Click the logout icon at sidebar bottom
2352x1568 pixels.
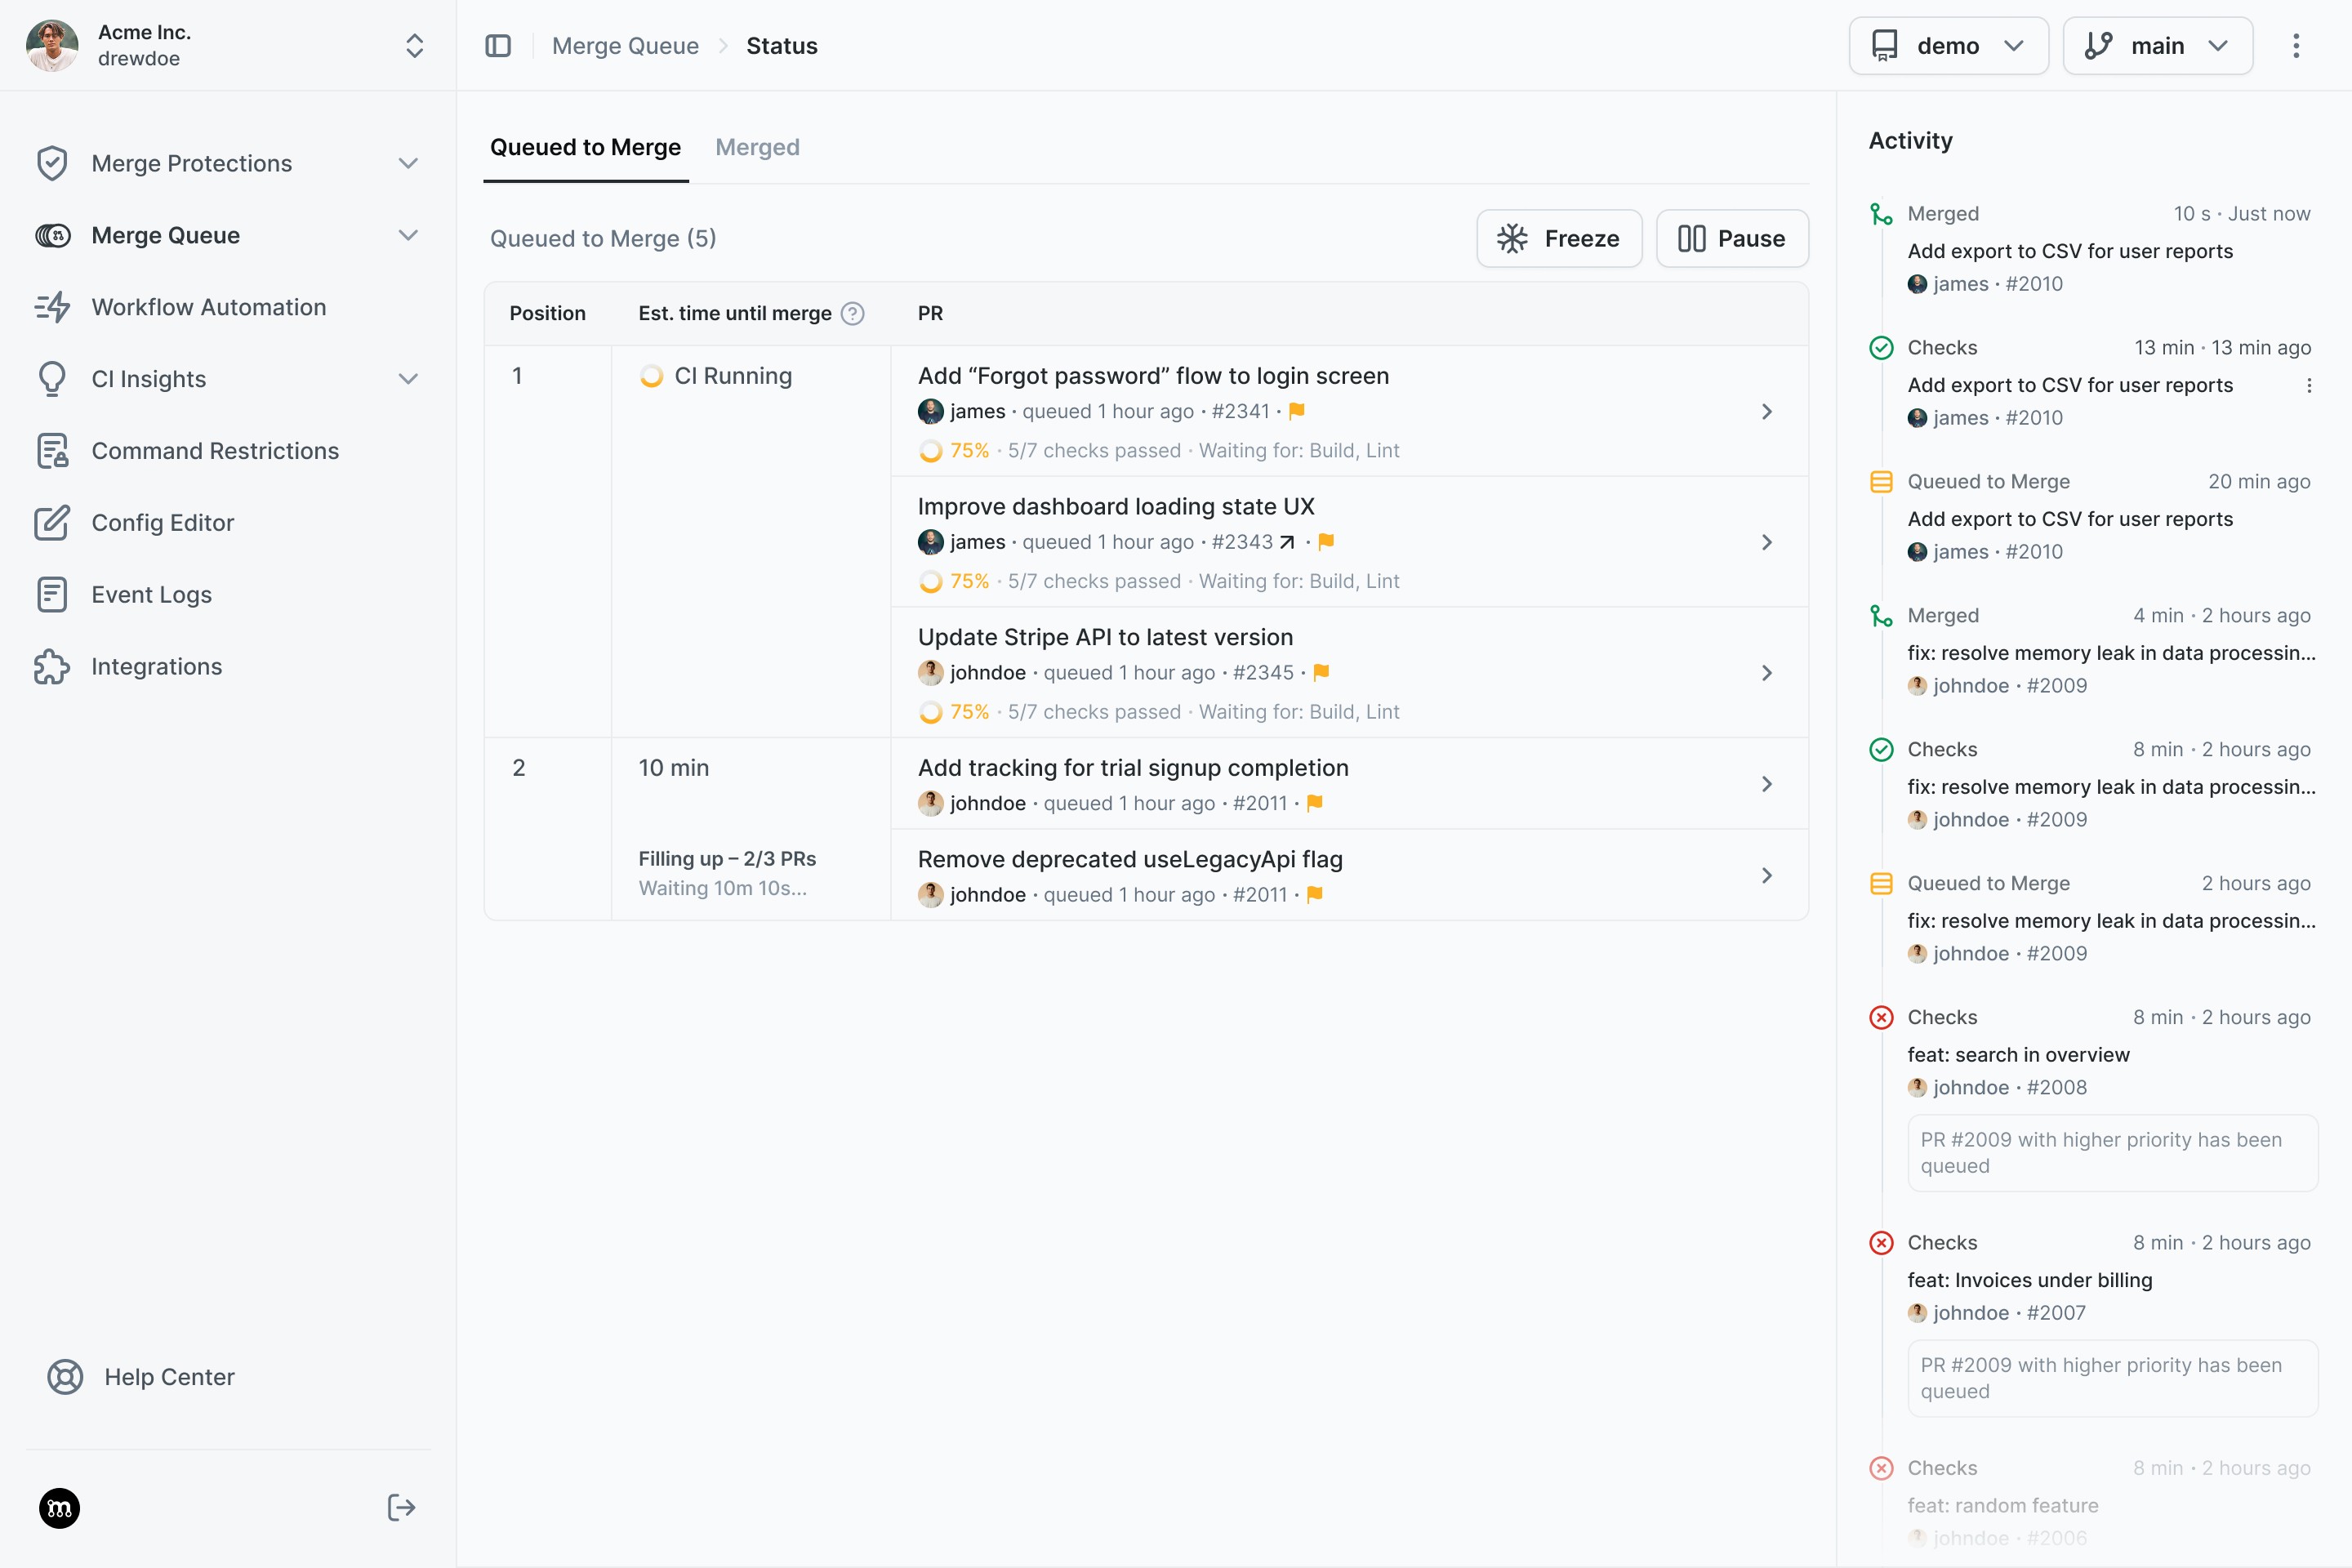click(x=401, y=1507)
